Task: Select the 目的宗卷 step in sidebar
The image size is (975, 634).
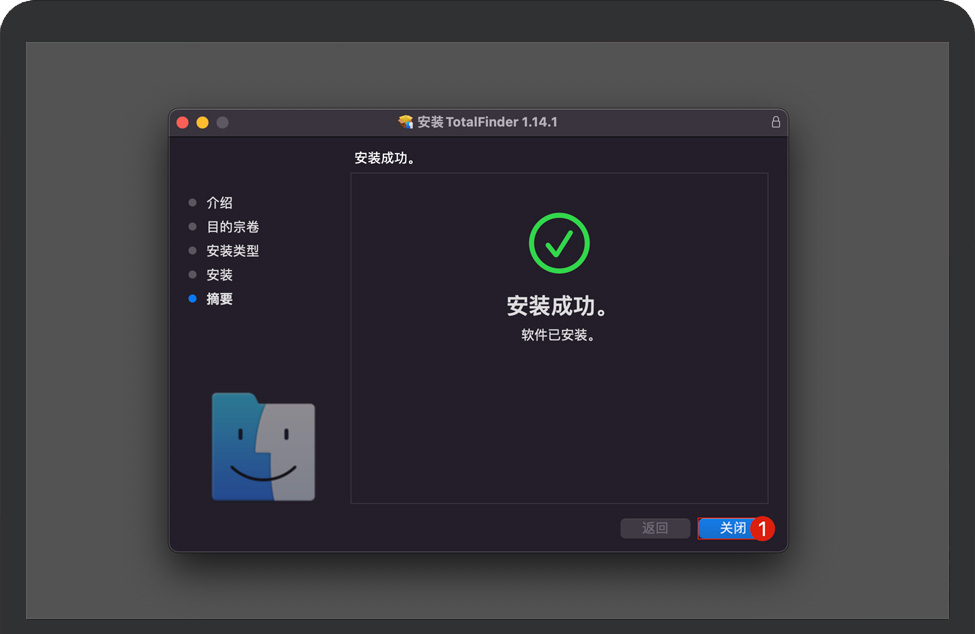Action: pyautogui.click(x=233, y=227)
